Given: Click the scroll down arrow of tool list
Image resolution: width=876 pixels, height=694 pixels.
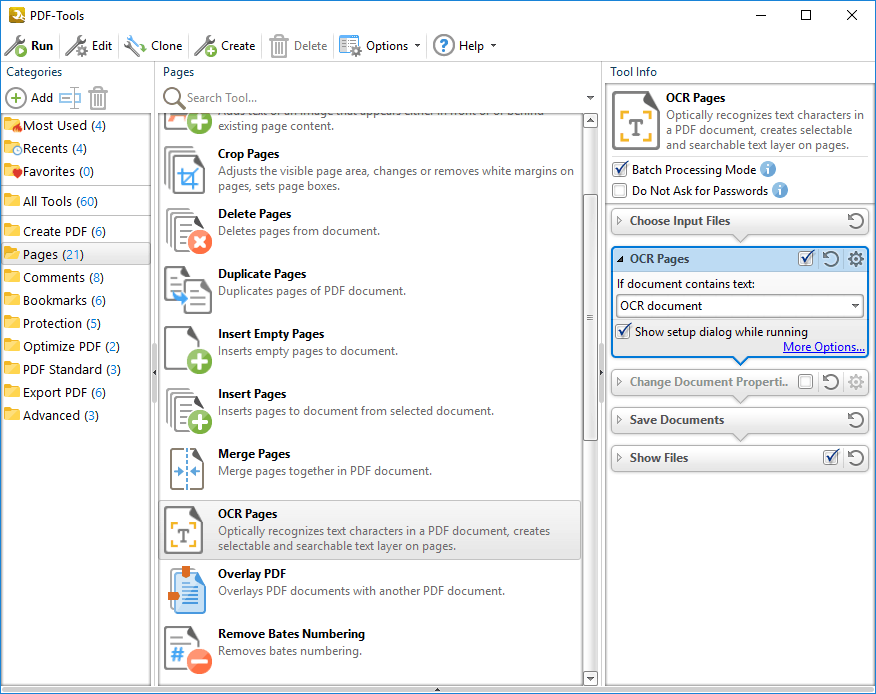Looking at the screenshot, I should [591, 678].
